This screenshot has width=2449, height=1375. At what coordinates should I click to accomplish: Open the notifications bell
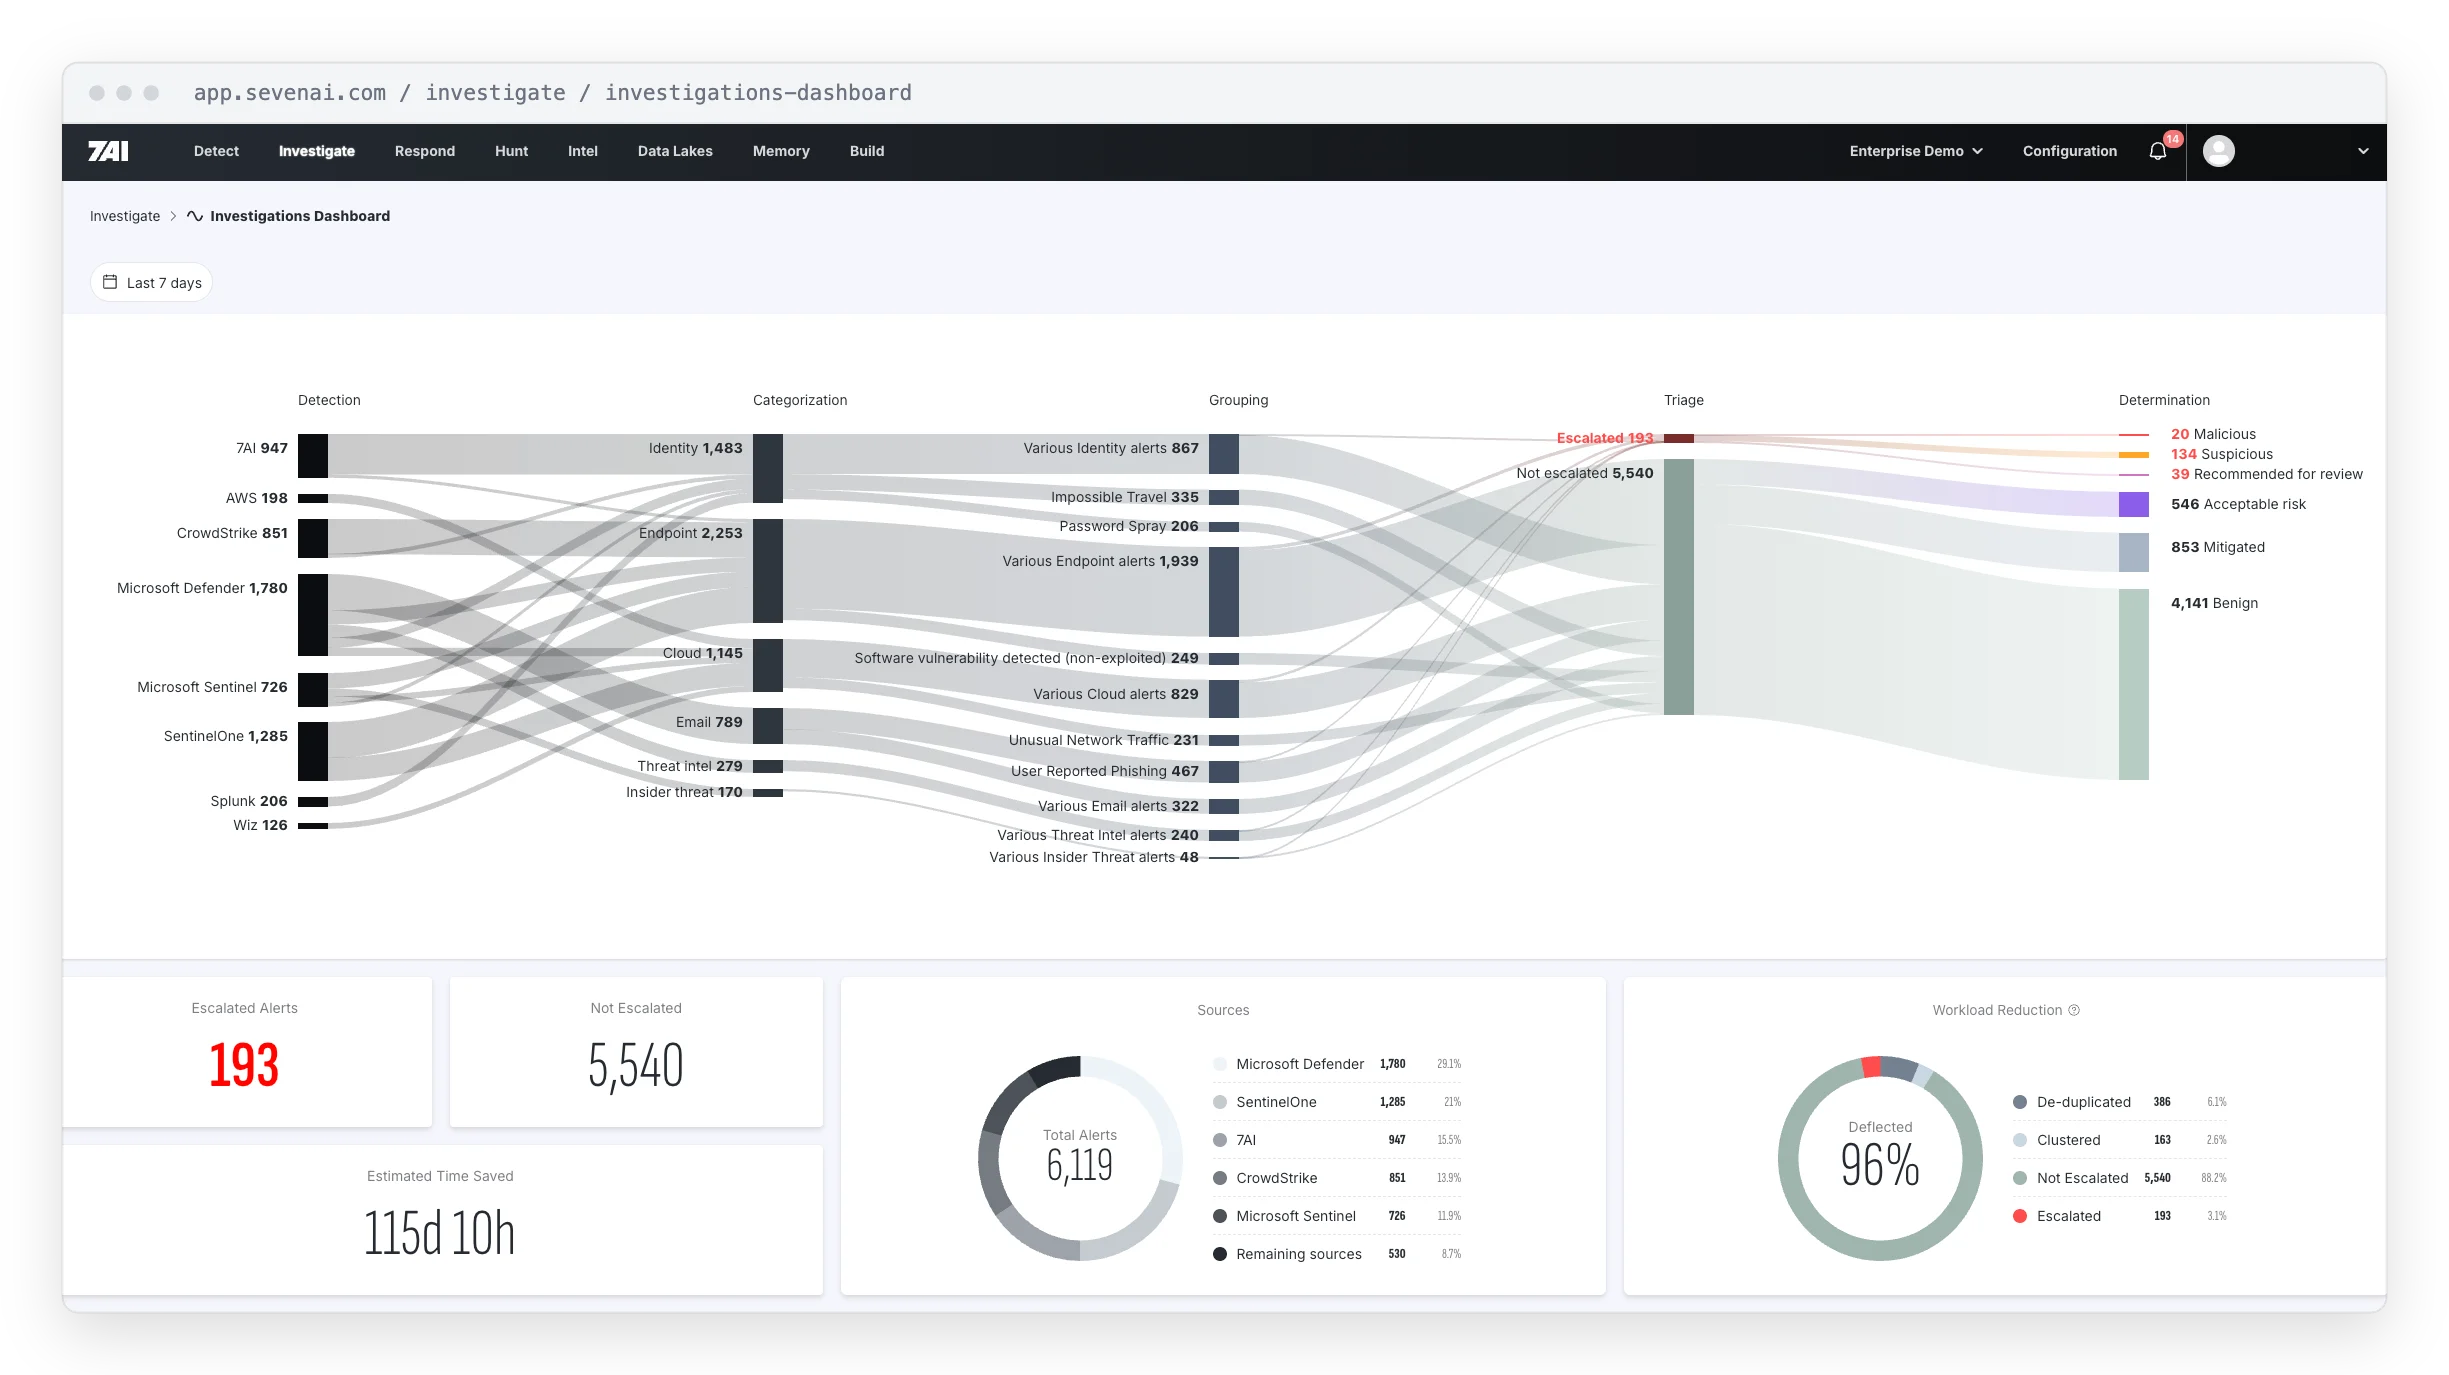(x=2158, y=151)
